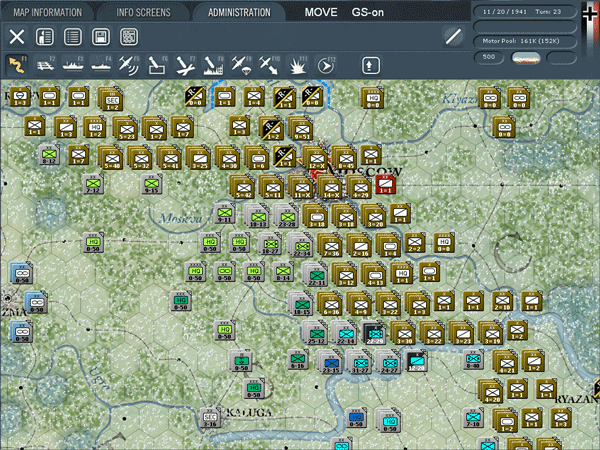Click the Motor Pool 161K readout
The width and height of the screenshot is (600, 450).
pos(525,41)
